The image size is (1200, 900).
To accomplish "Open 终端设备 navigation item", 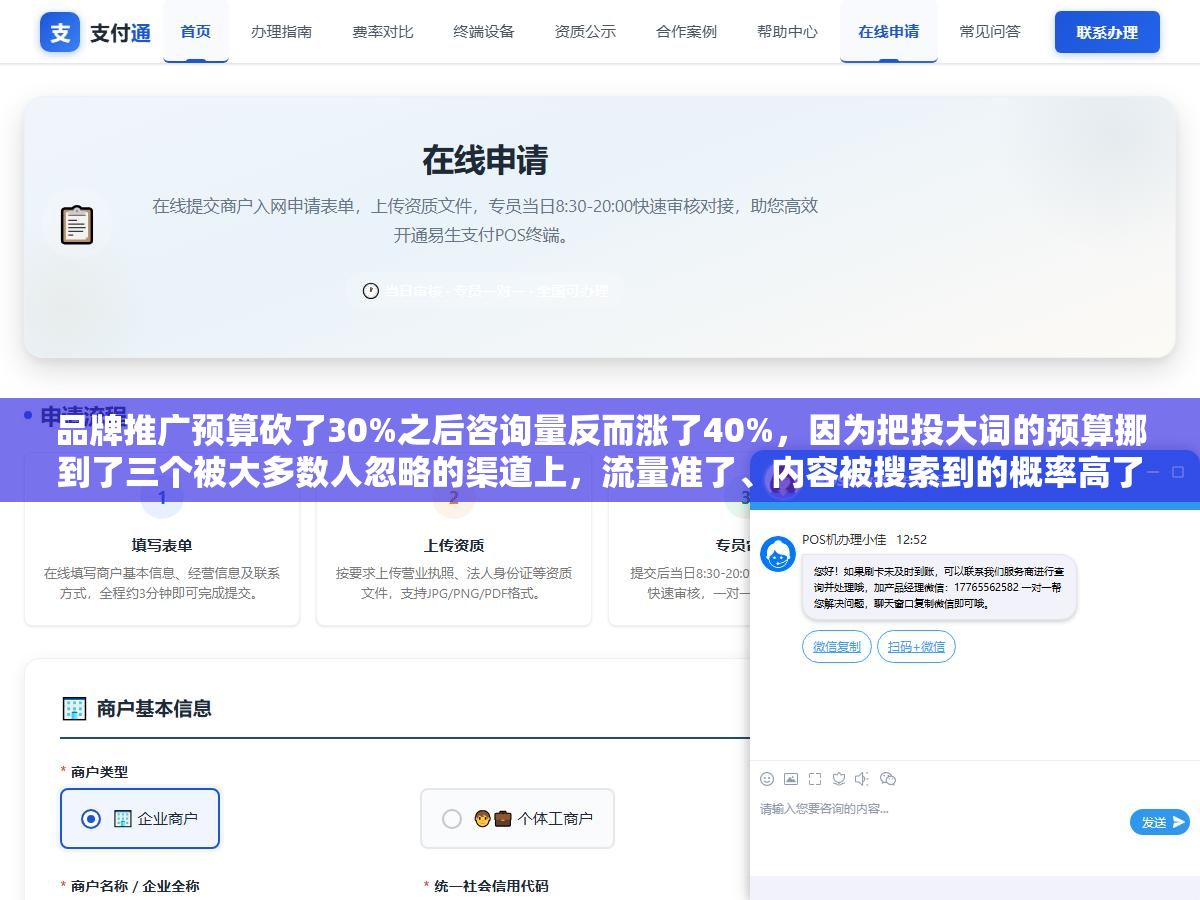I will point(484,31).
